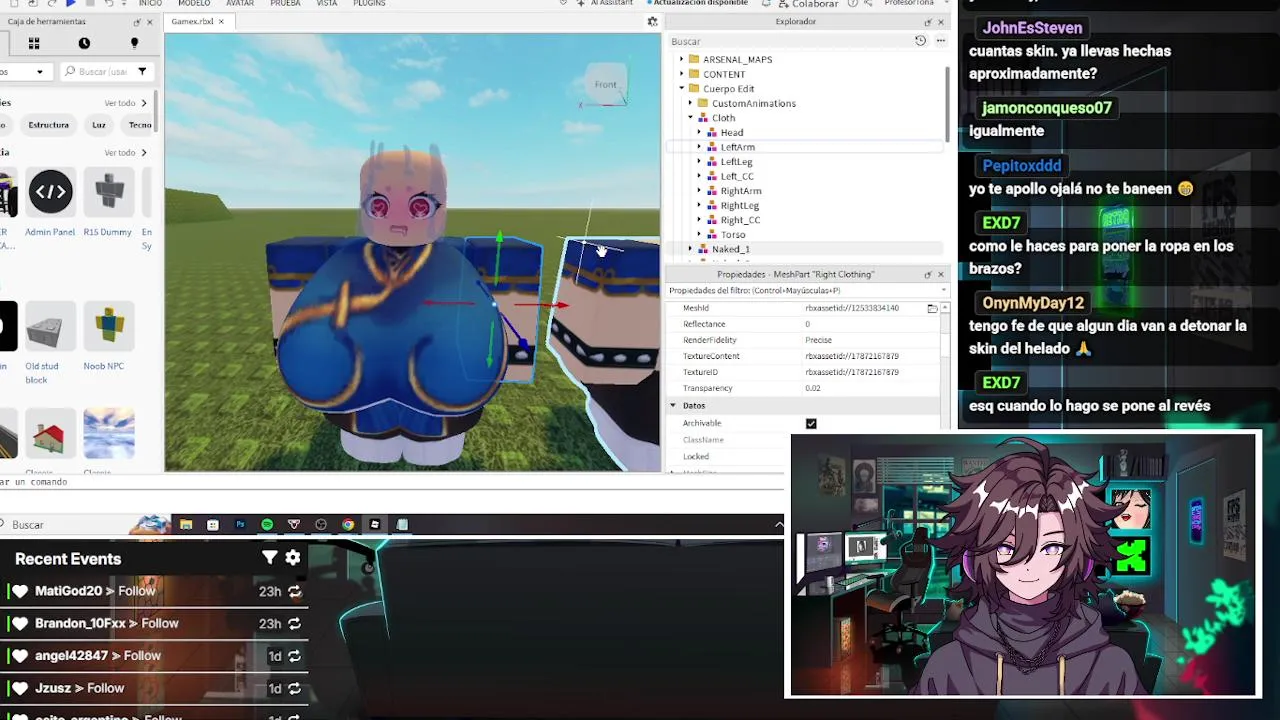Image resolution: width=1280 pixels, height=720 pixels.
Task: Click the Front view selector cube
Action: click(606, 85)
